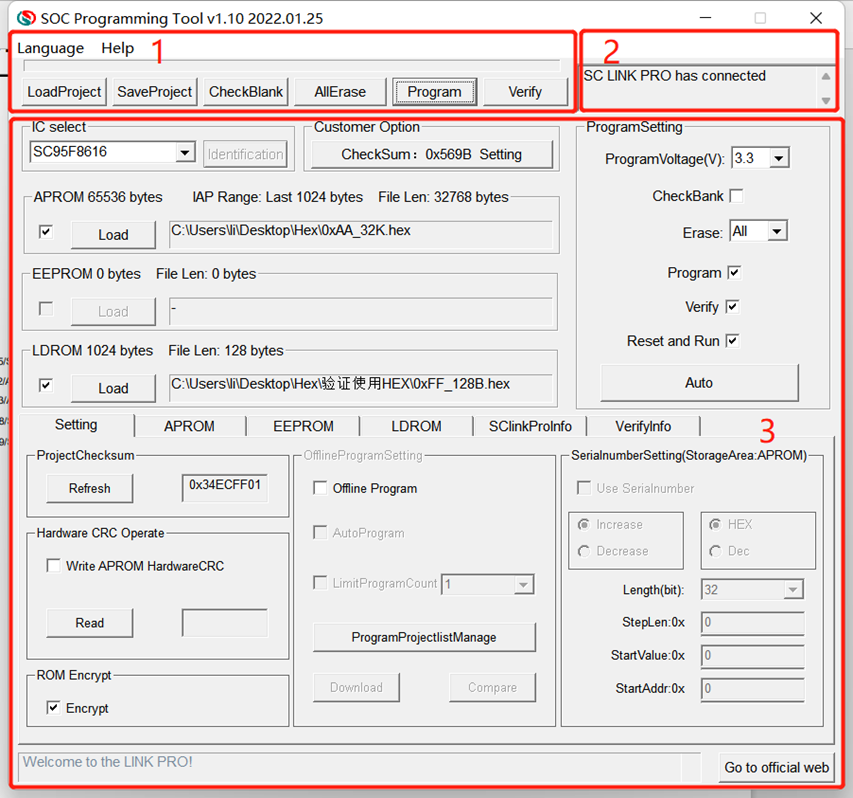This screenshot has width=853, height=798.
Task: Click the Program toolbar button
Action: tap(435, 91)
